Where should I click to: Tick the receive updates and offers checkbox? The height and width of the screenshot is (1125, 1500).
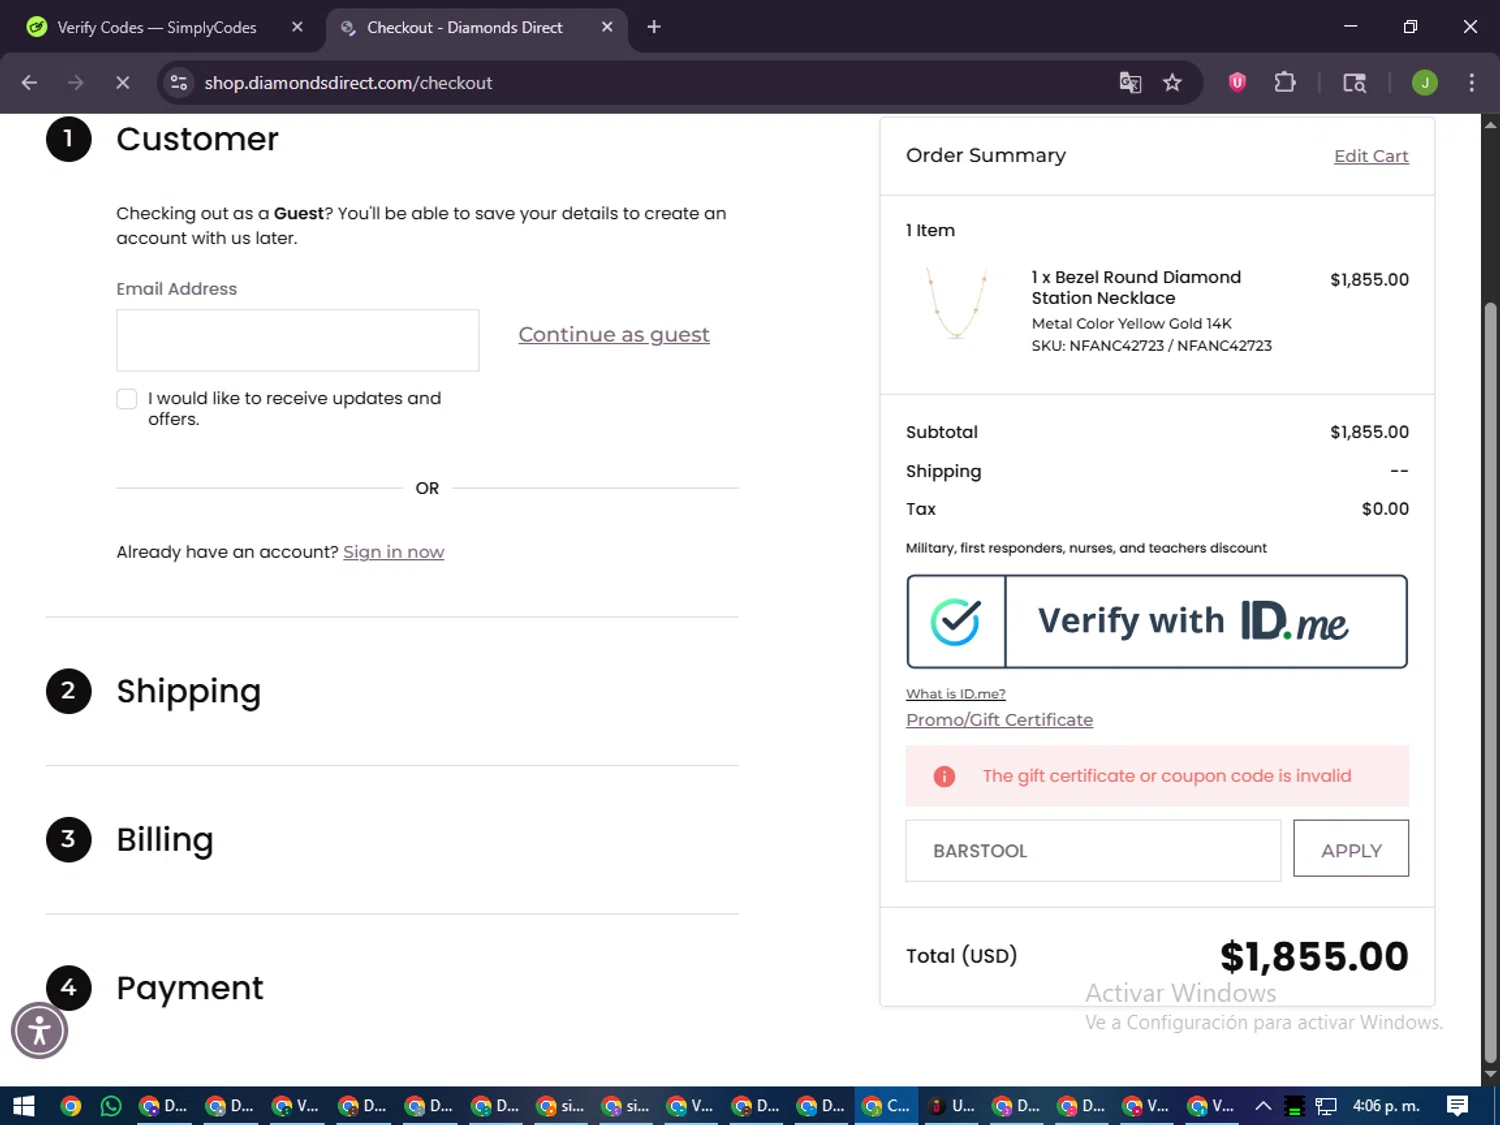[127, 399]
